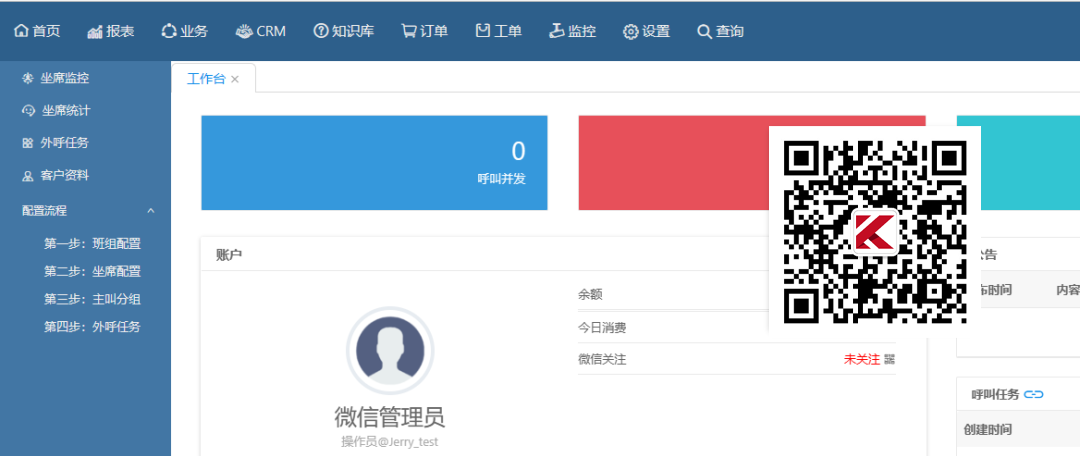Click the 账户 panel heading
Image resolution: width=1080 pixels, height=456 pixels.
coord(229,255)
